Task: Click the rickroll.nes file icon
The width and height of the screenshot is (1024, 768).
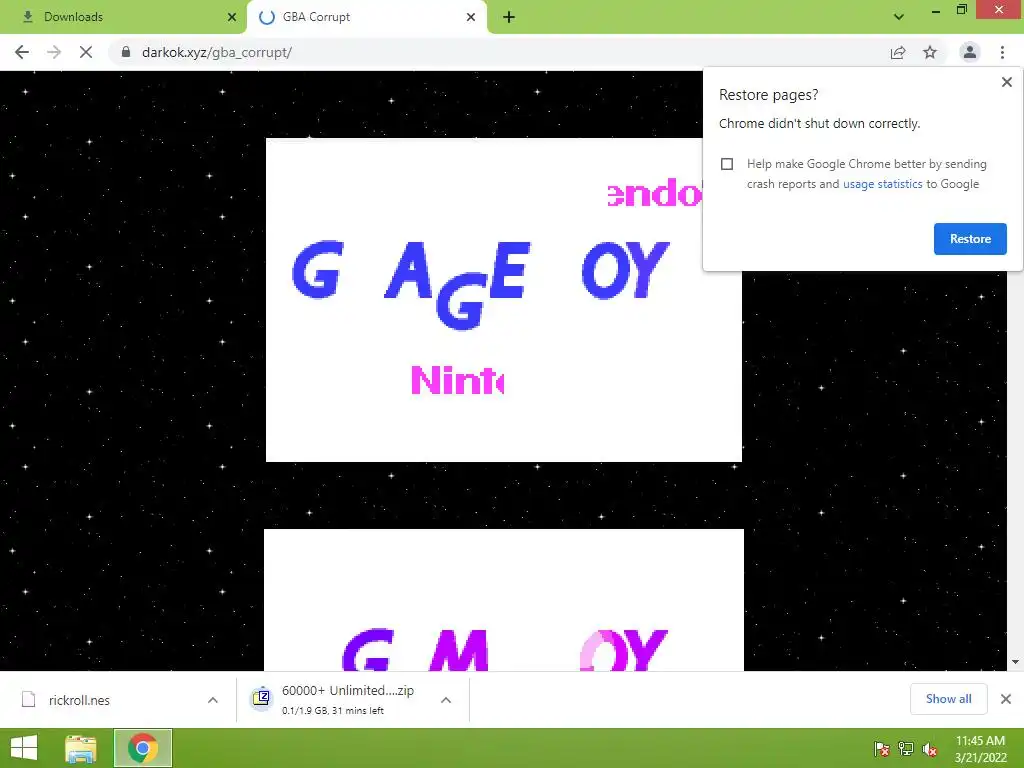Action: click(x=29, y=699)
